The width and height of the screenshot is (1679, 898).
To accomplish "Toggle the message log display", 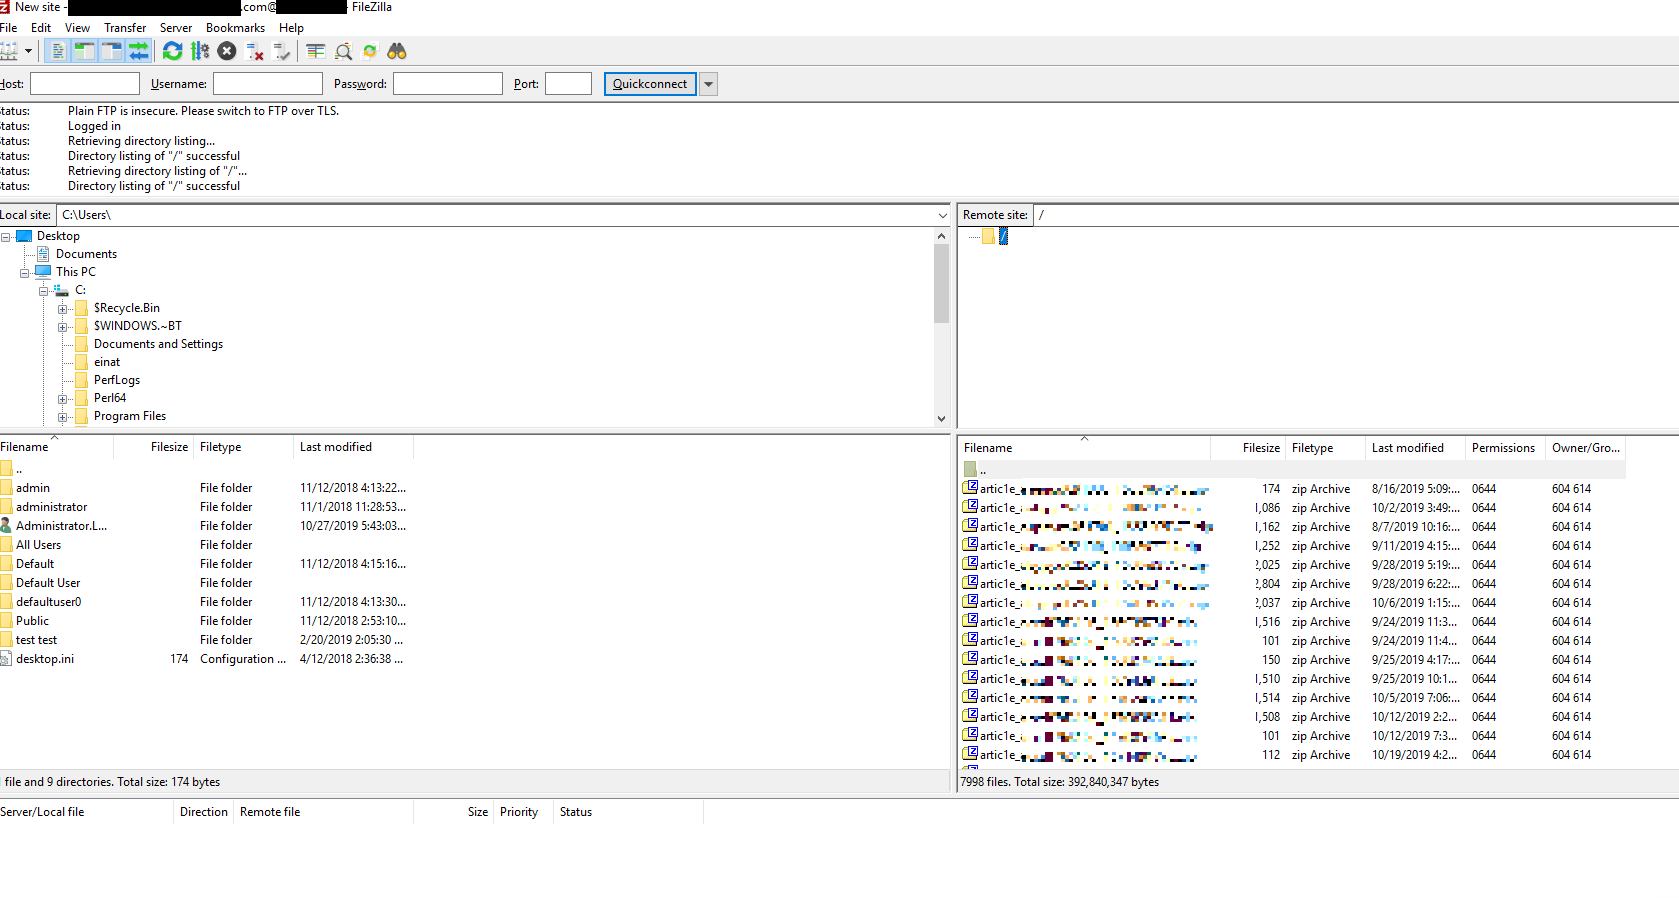I will pyautogui.click(x=58, y=51).
